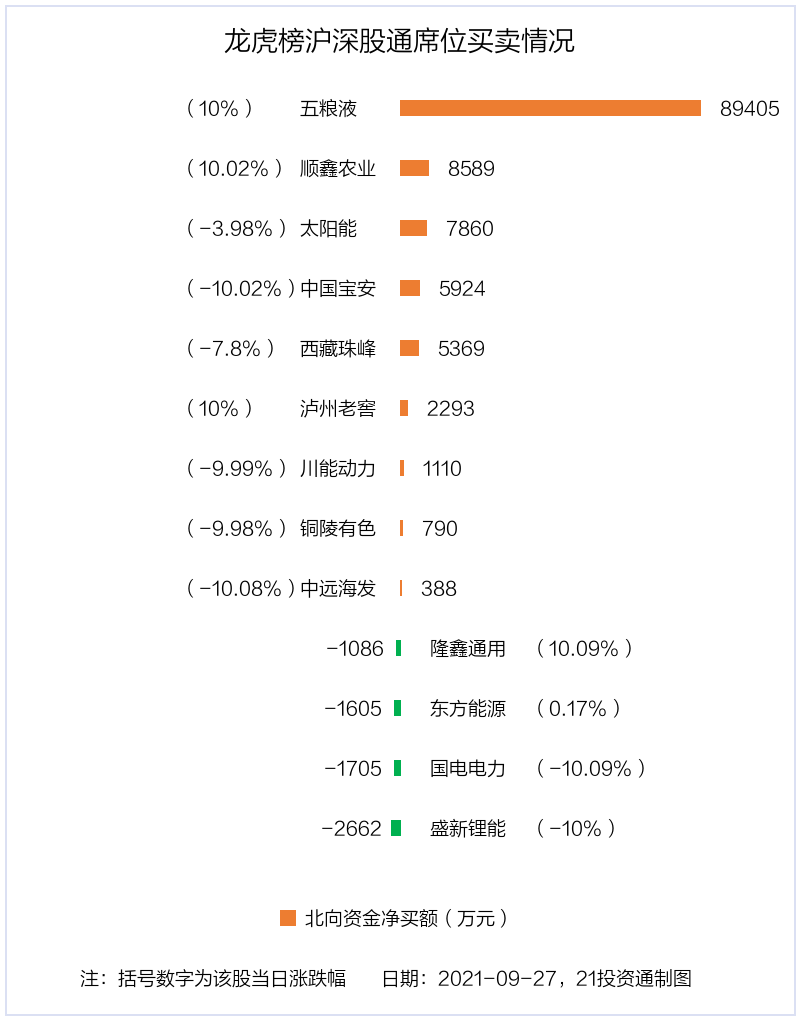Click the orange legend swatch for 北向资金净买额
The height and width of the screenshot is (1020, 800).
(288, 918)
